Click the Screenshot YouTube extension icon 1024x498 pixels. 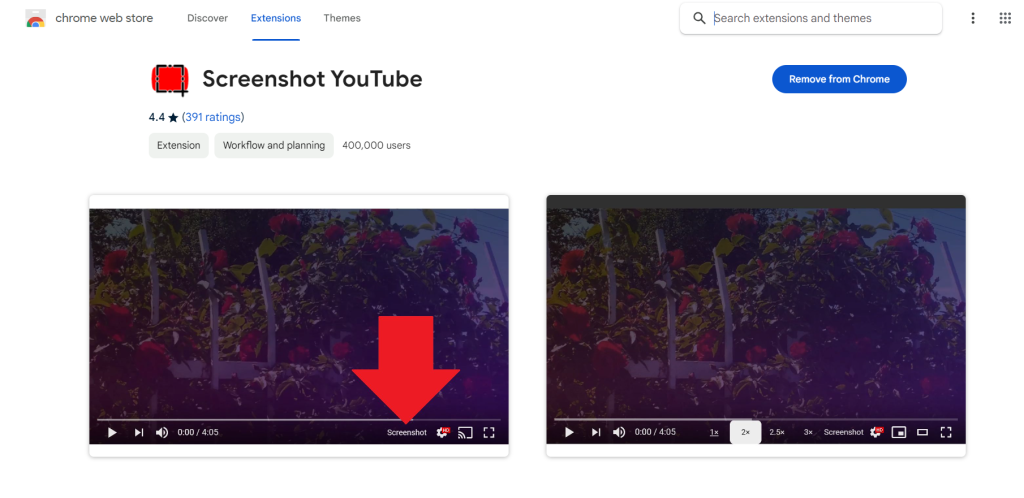[170, 80]
